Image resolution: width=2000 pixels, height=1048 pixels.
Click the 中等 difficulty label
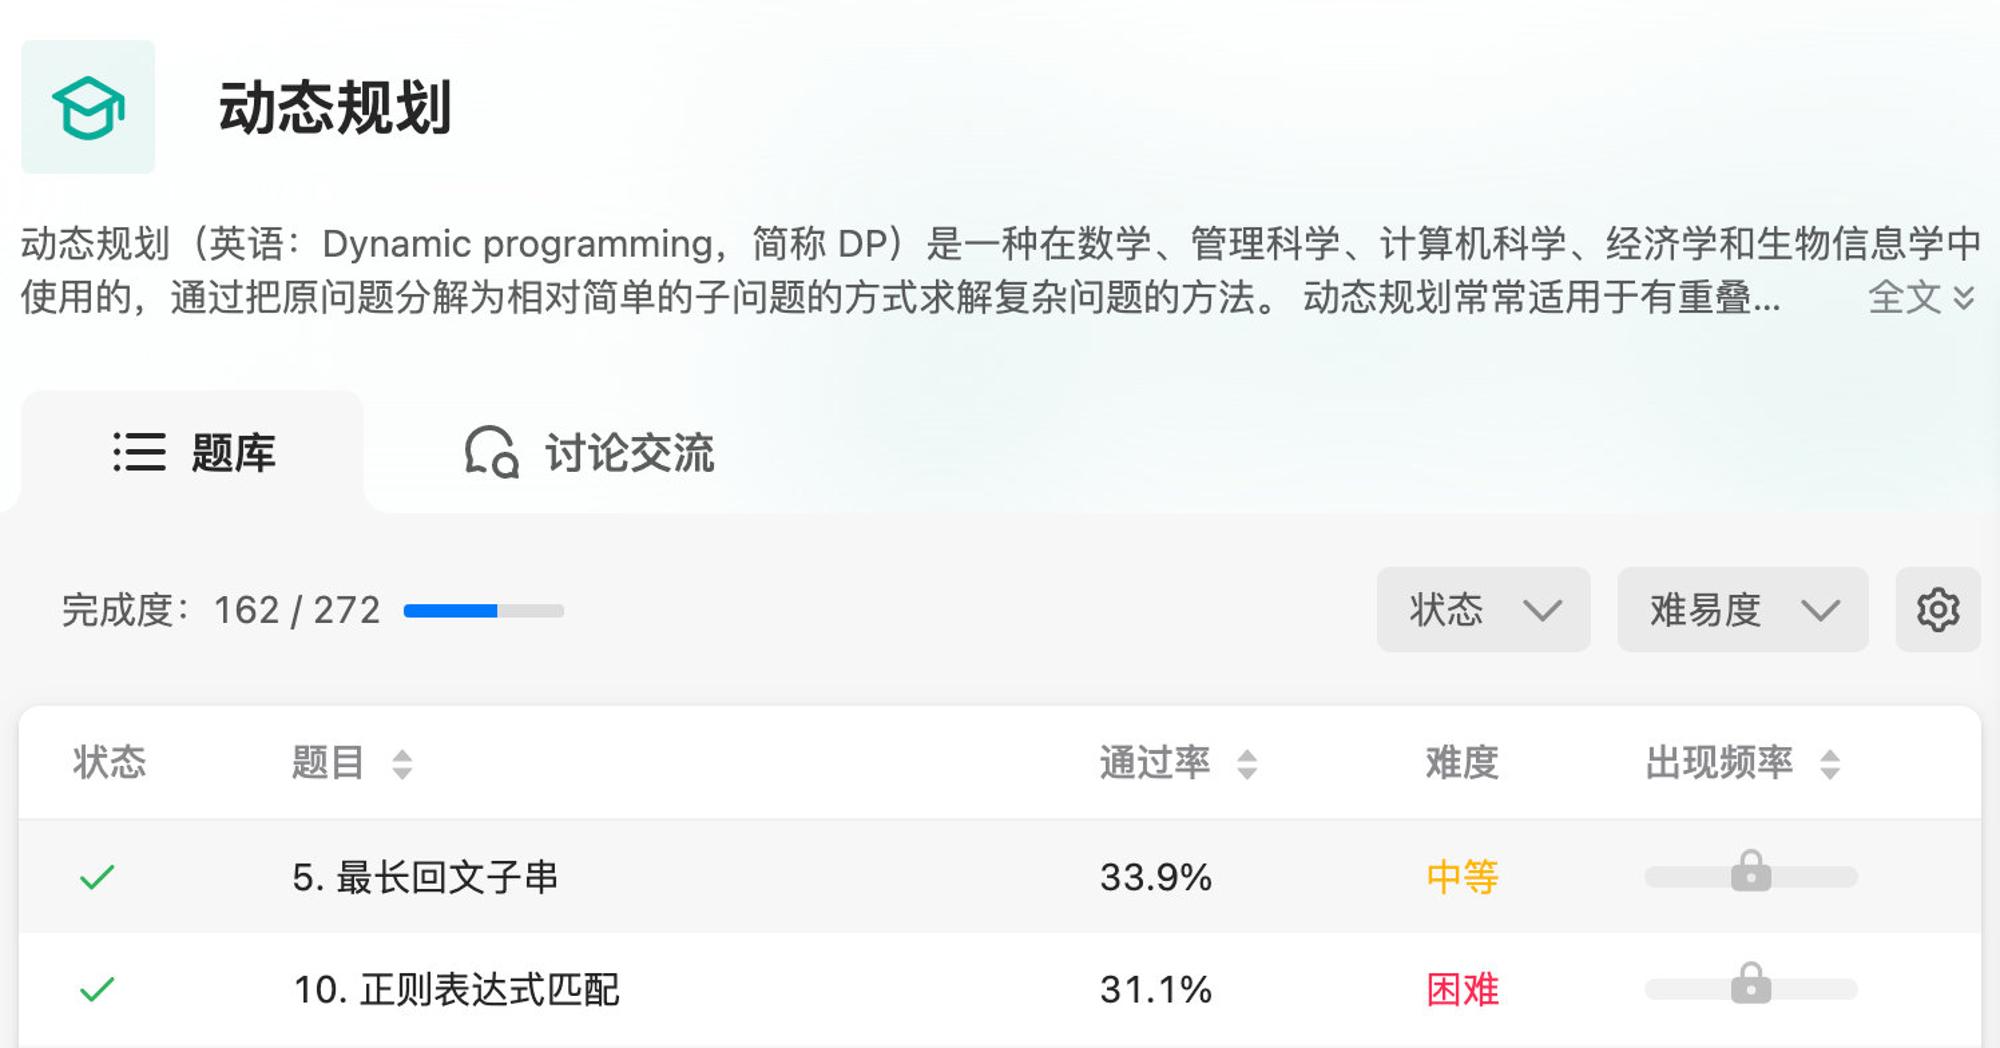click(1462, 877)
